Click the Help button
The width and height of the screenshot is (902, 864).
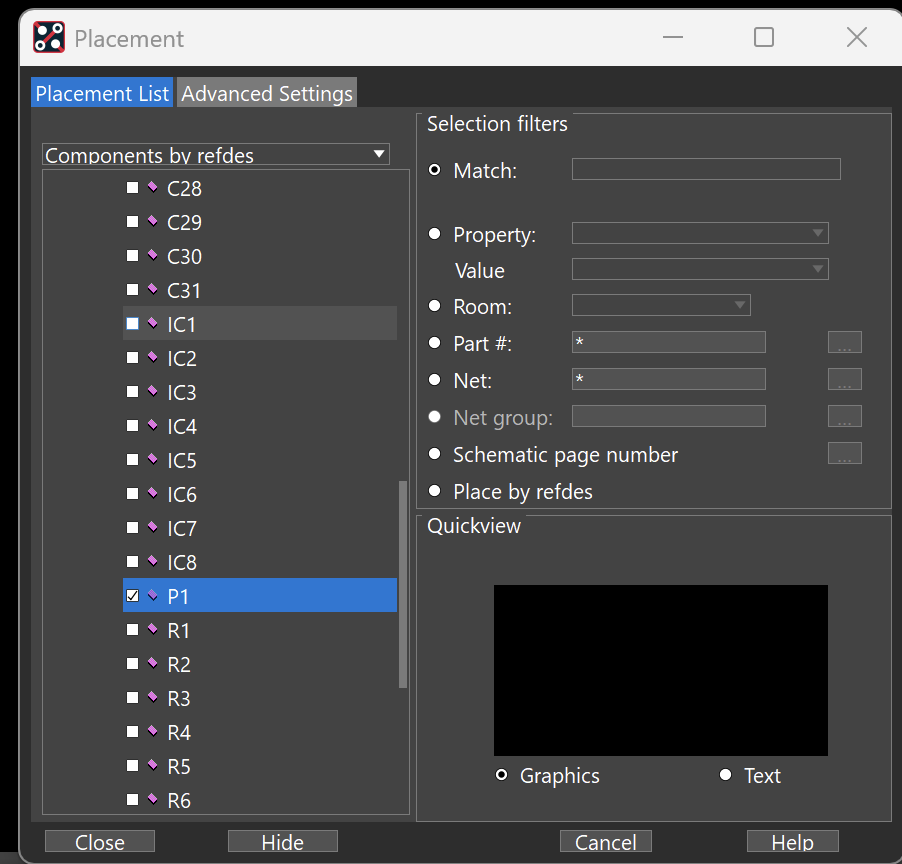[792, 842]
